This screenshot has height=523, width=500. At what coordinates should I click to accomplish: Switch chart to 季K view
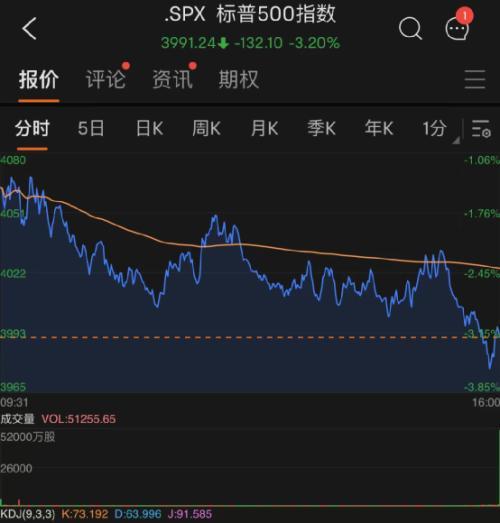[321, 128]
